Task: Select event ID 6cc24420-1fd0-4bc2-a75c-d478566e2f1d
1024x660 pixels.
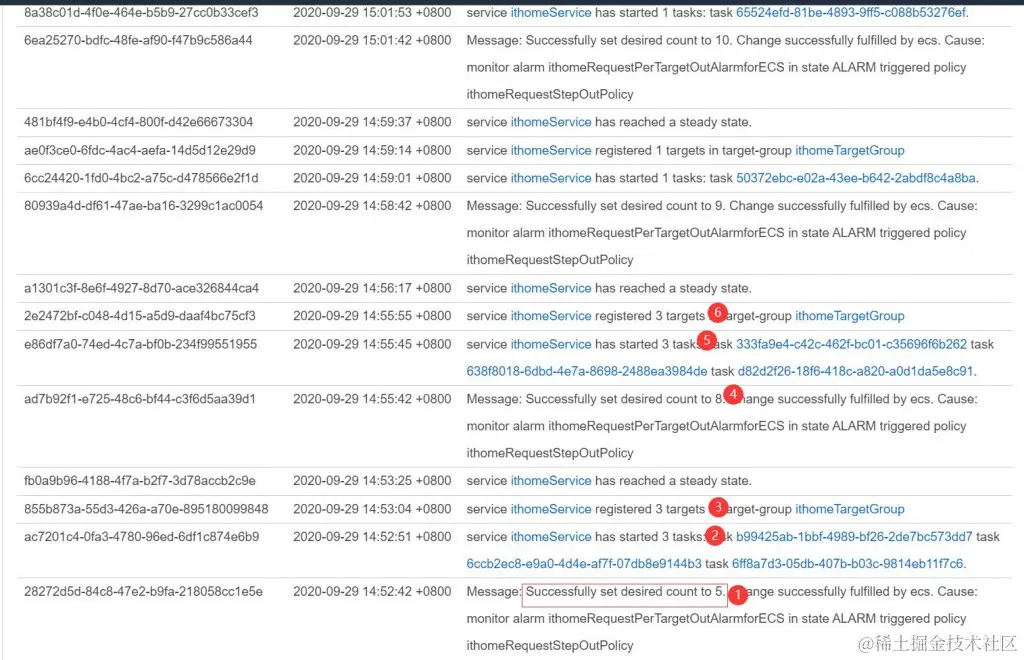Action: coord(141,178)
